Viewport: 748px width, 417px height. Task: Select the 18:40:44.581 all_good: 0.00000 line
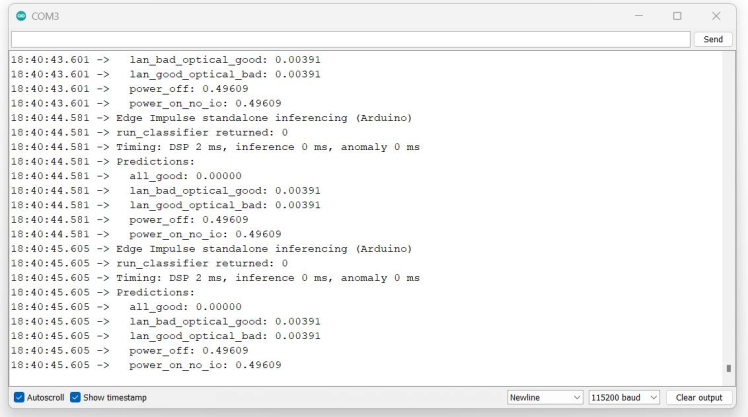click(x=126, y=176)
